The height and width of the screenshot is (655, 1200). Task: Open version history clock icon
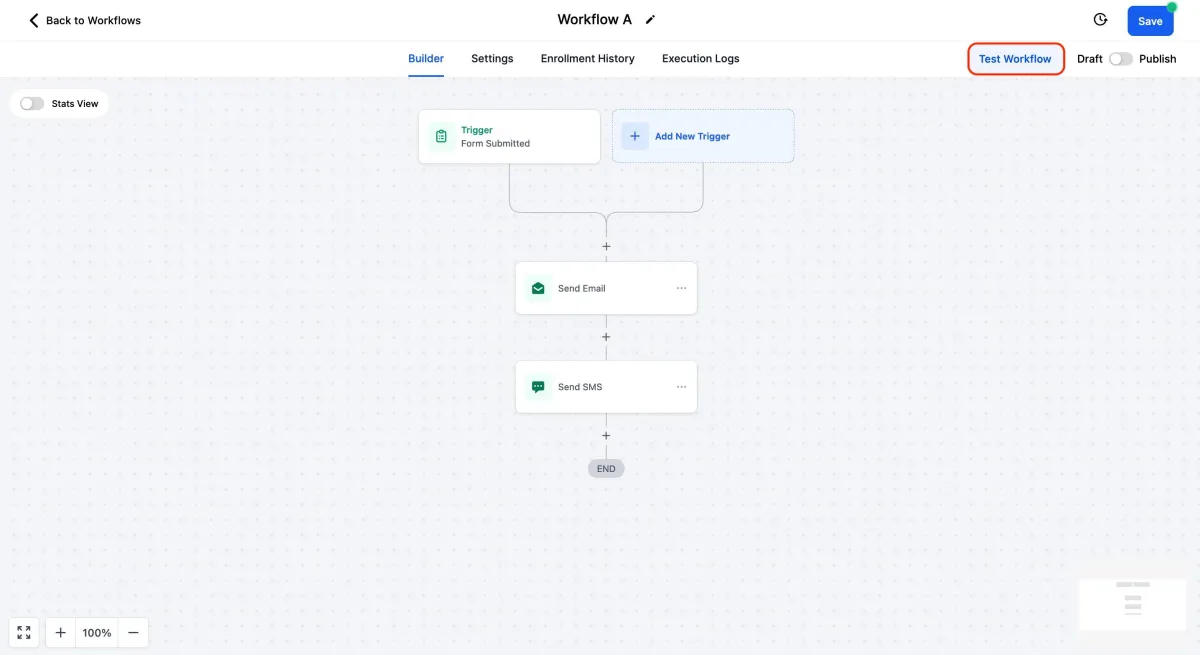tap(1101, 20)
